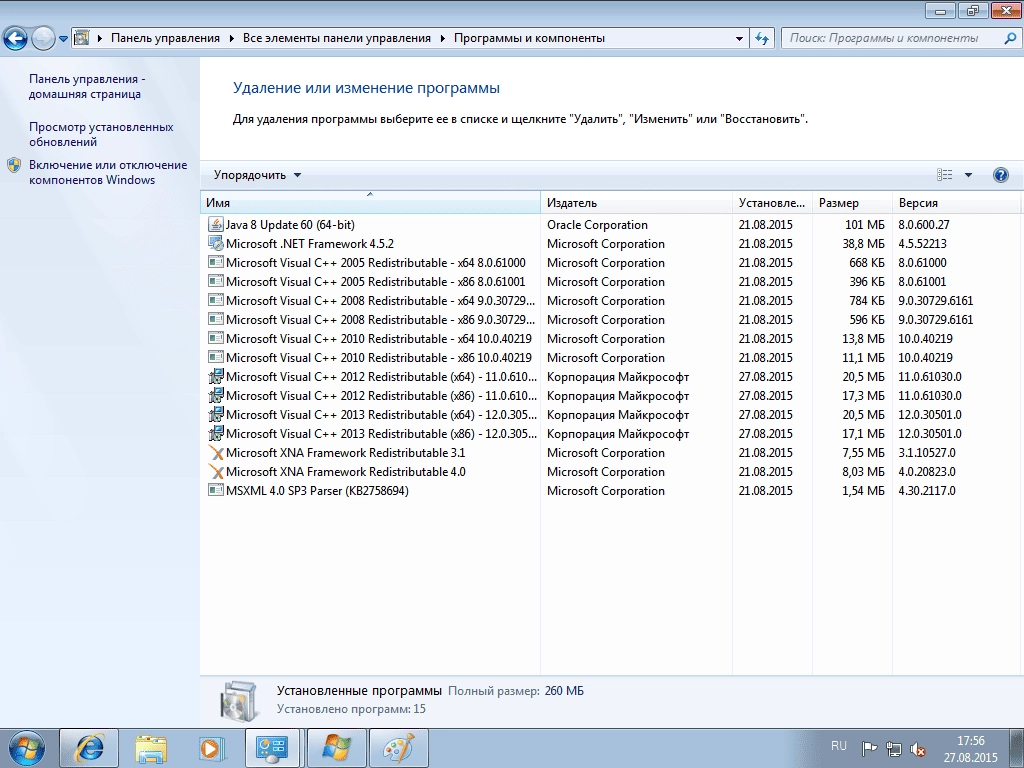Open the Упорядочить menu
This screenshot has height=768, width=1024.
tap(257, 175)
